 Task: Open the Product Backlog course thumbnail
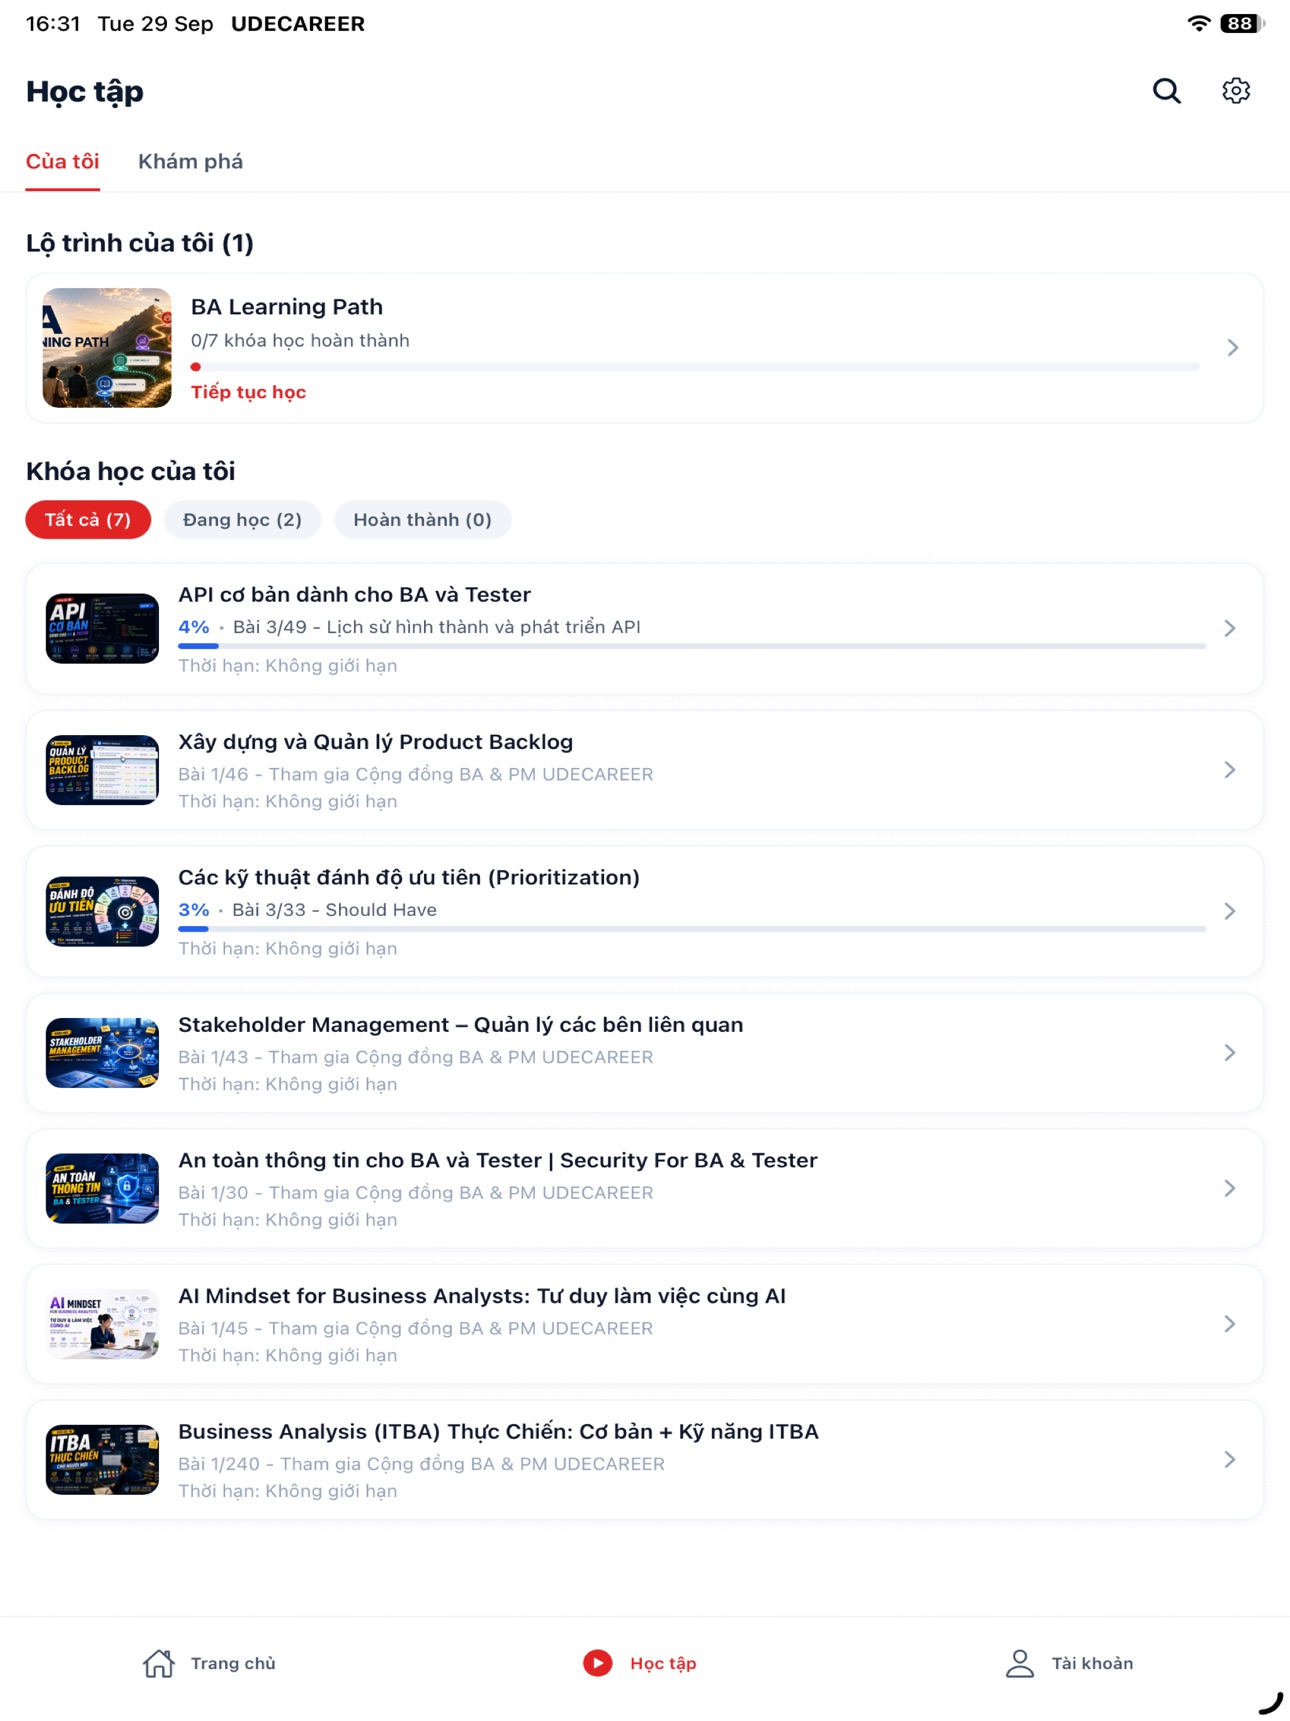point(102,770)
